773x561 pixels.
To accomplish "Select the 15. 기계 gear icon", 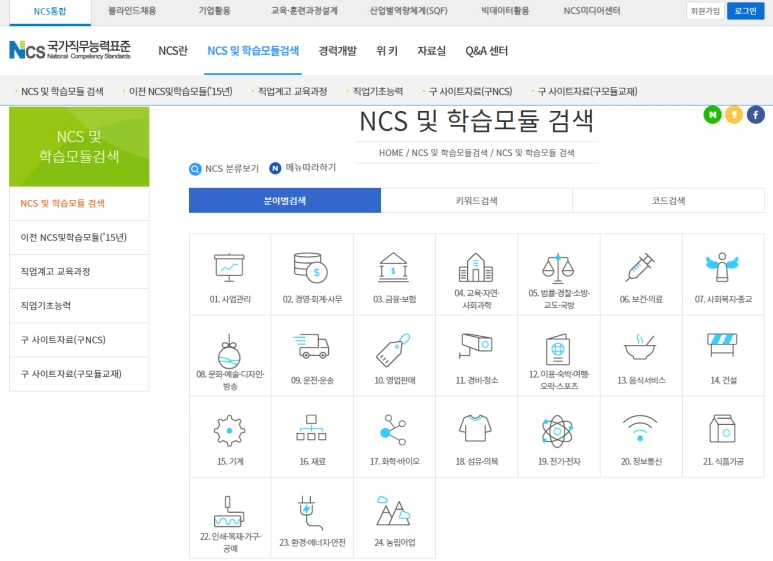I will coord(229,431).
